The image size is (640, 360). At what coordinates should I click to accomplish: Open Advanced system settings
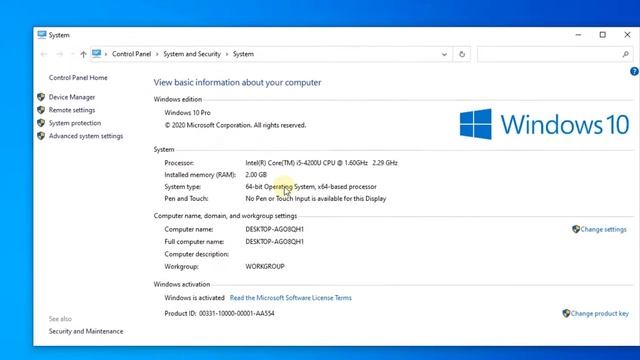(86, 136)
